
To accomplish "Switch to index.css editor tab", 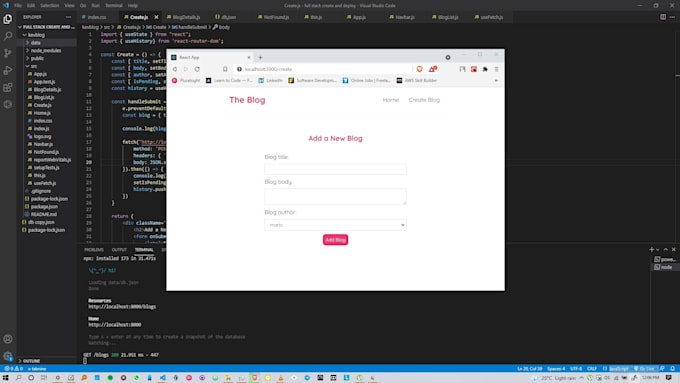I will click(97, 17).
